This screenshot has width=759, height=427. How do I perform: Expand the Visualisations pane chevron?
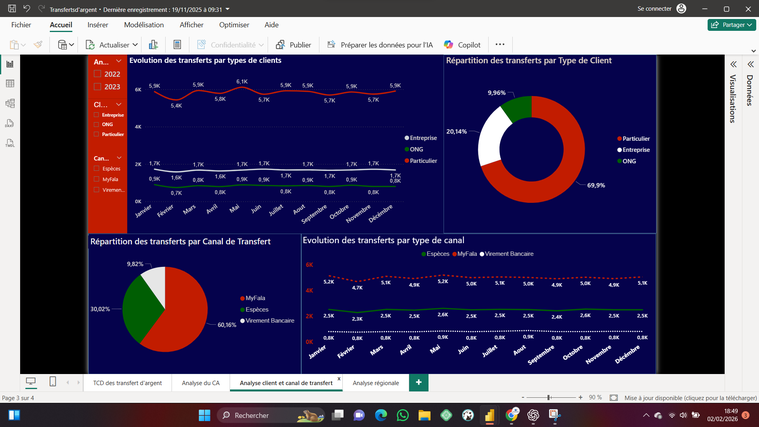pos(733,64)
